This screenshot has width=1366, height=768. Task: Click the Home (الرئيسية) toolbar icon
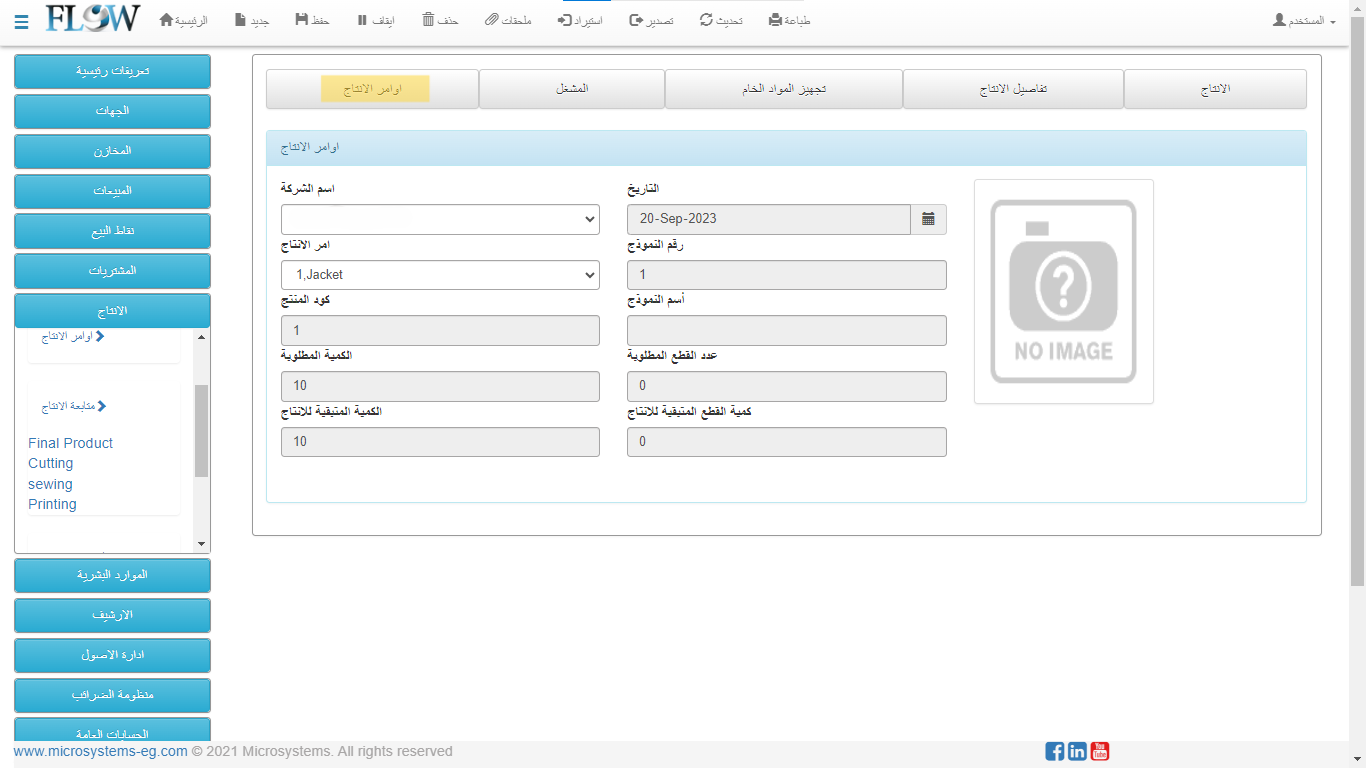167,20
